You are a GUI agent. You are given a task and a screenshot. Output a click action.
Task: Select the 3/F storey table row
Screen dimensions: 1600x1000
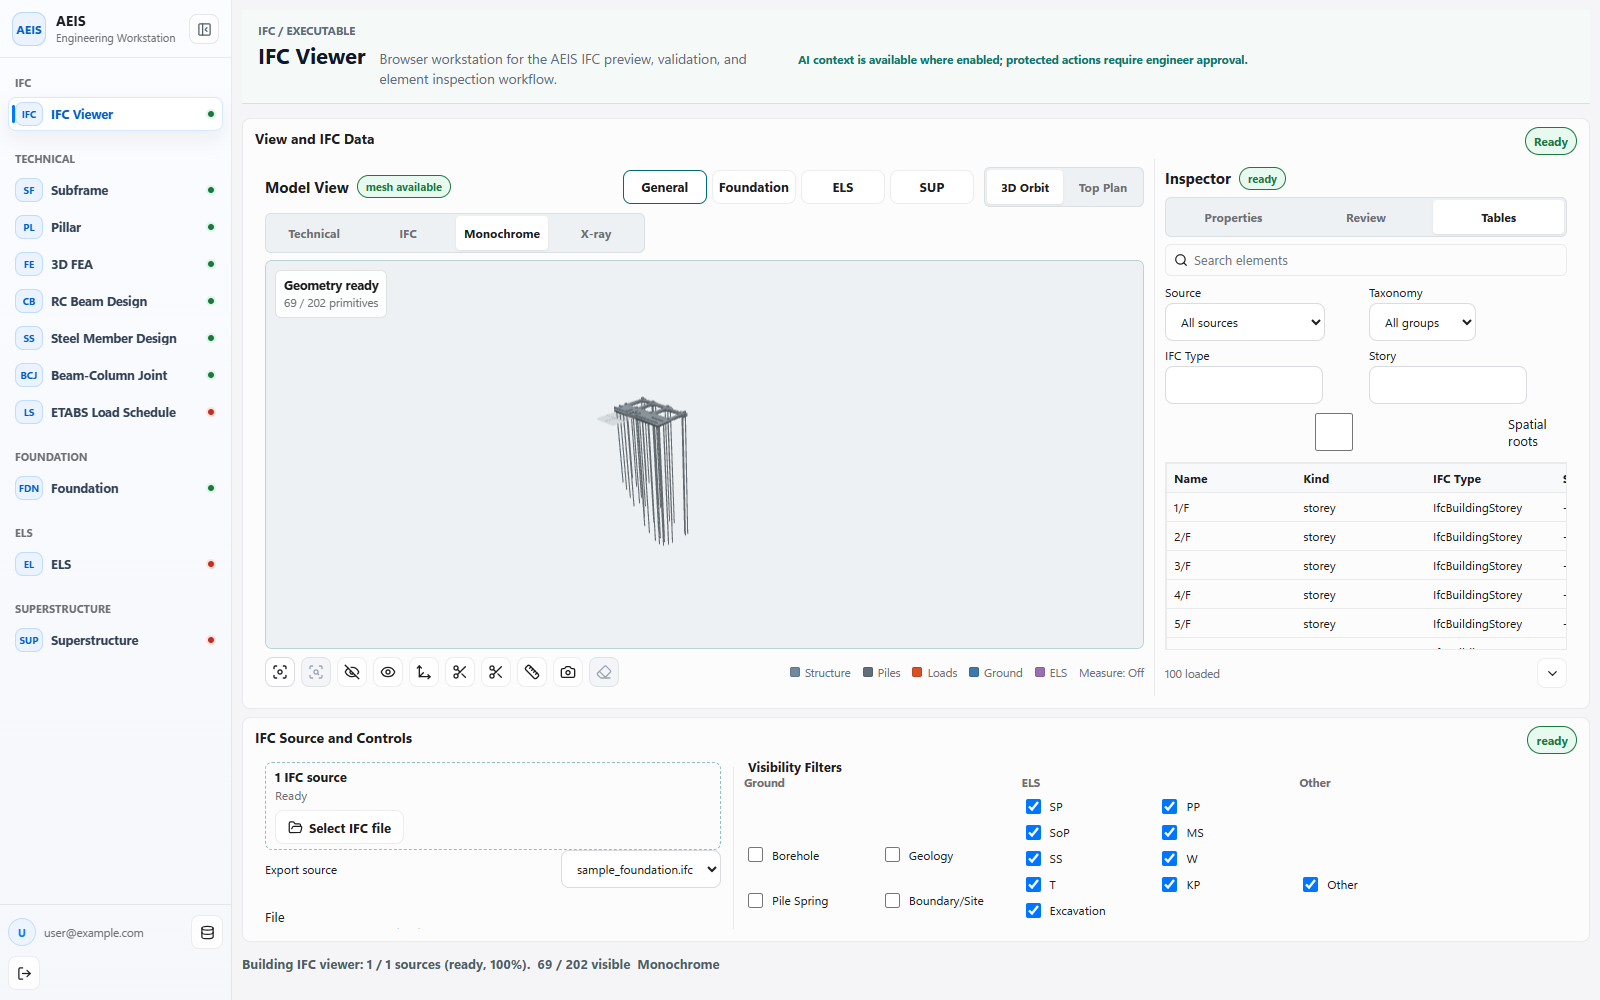(x=1366, y=566)
